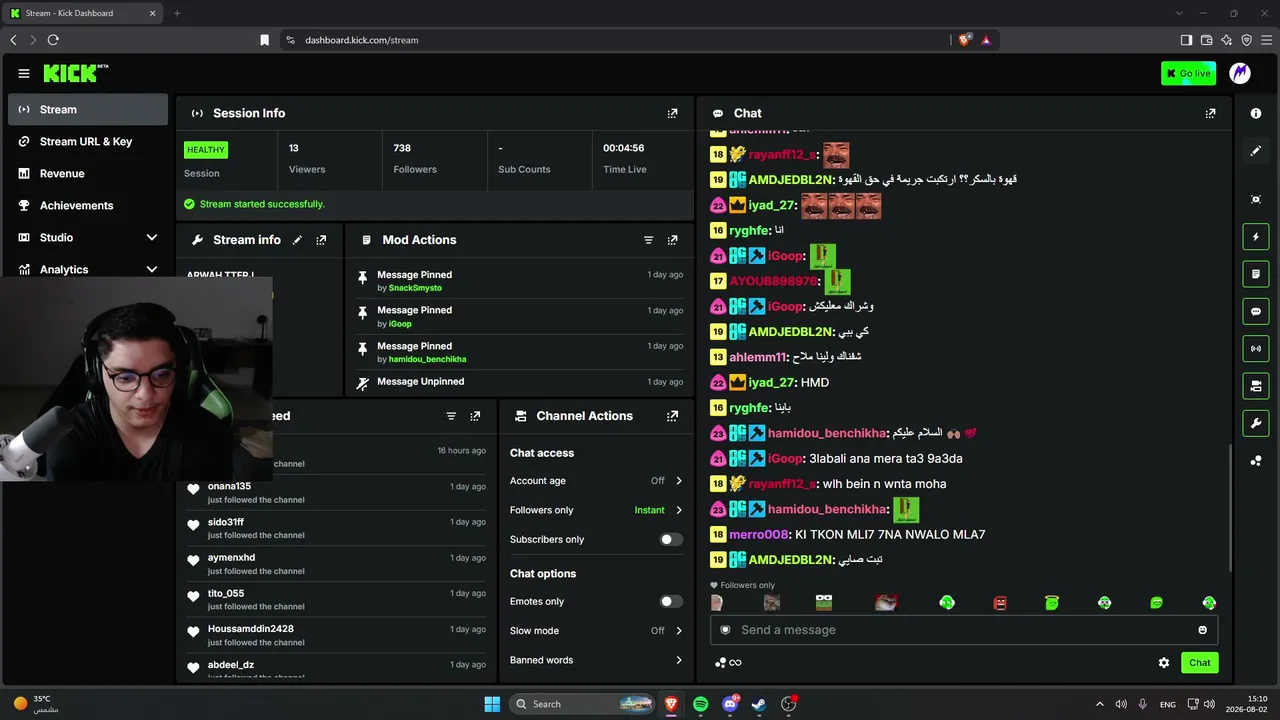This screenshot has width=1280, height=720.
Task: Click username merro008 in chat
Action: click(x=759, y=535)
